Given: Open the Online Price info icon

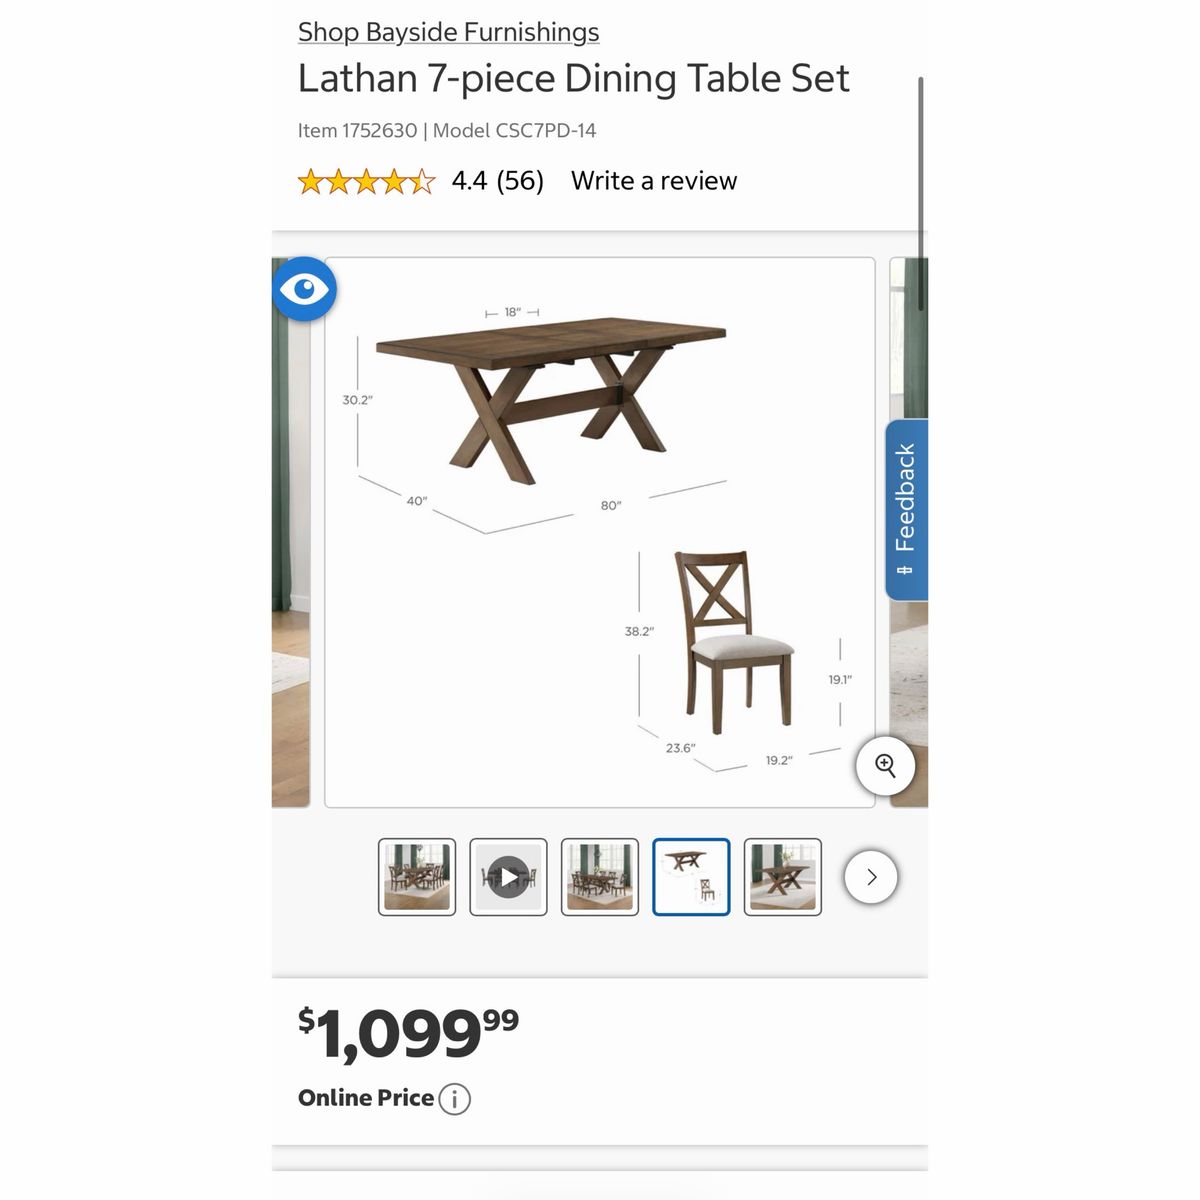Looking at the screenshot, I should coord(454,1099).
